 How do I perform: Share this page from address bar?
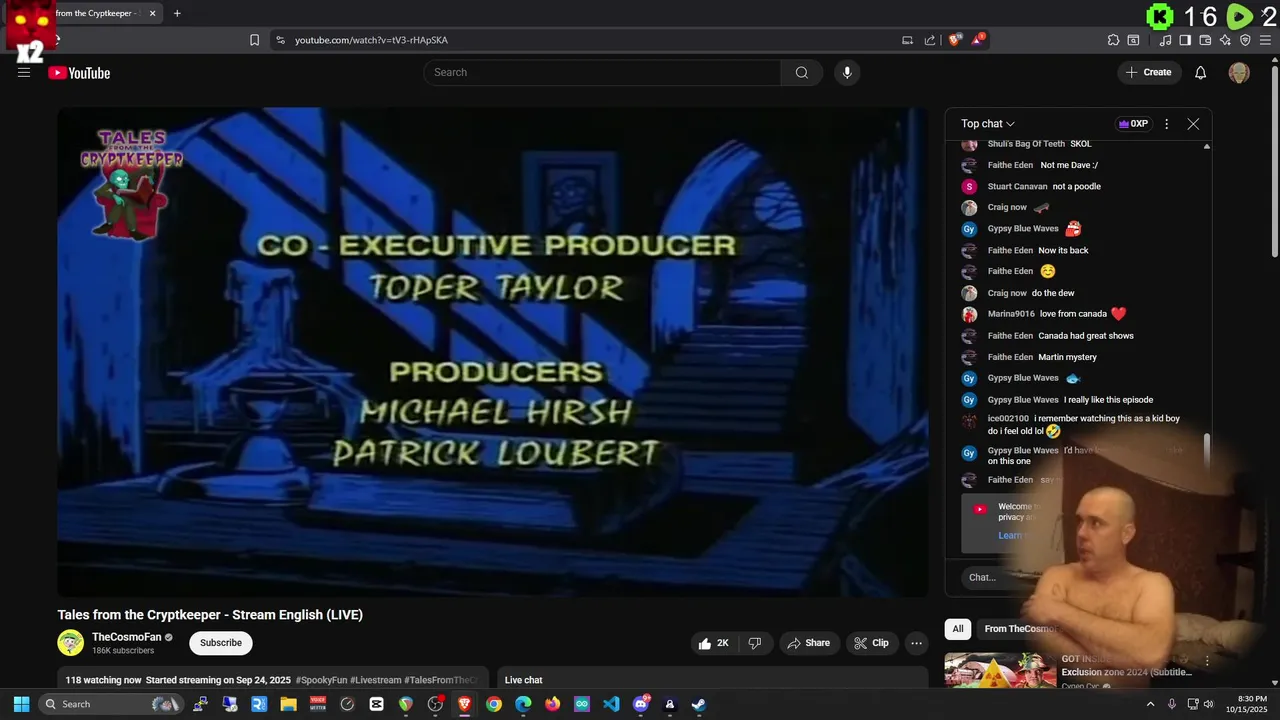click(930, 40)
